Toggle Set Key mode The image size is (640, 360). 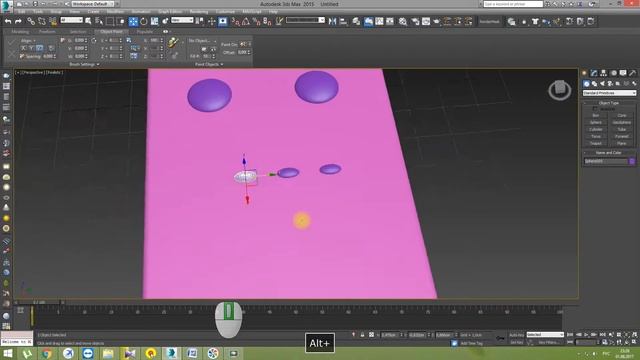point(516,342)
